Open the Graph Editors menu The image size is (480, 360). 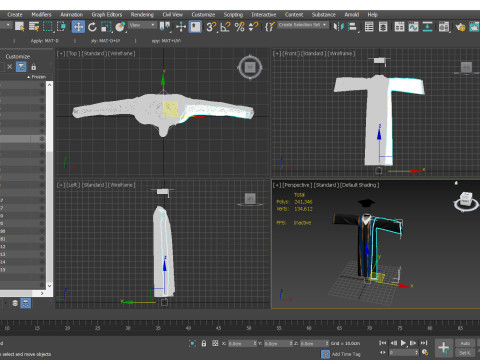coord(107,15)
